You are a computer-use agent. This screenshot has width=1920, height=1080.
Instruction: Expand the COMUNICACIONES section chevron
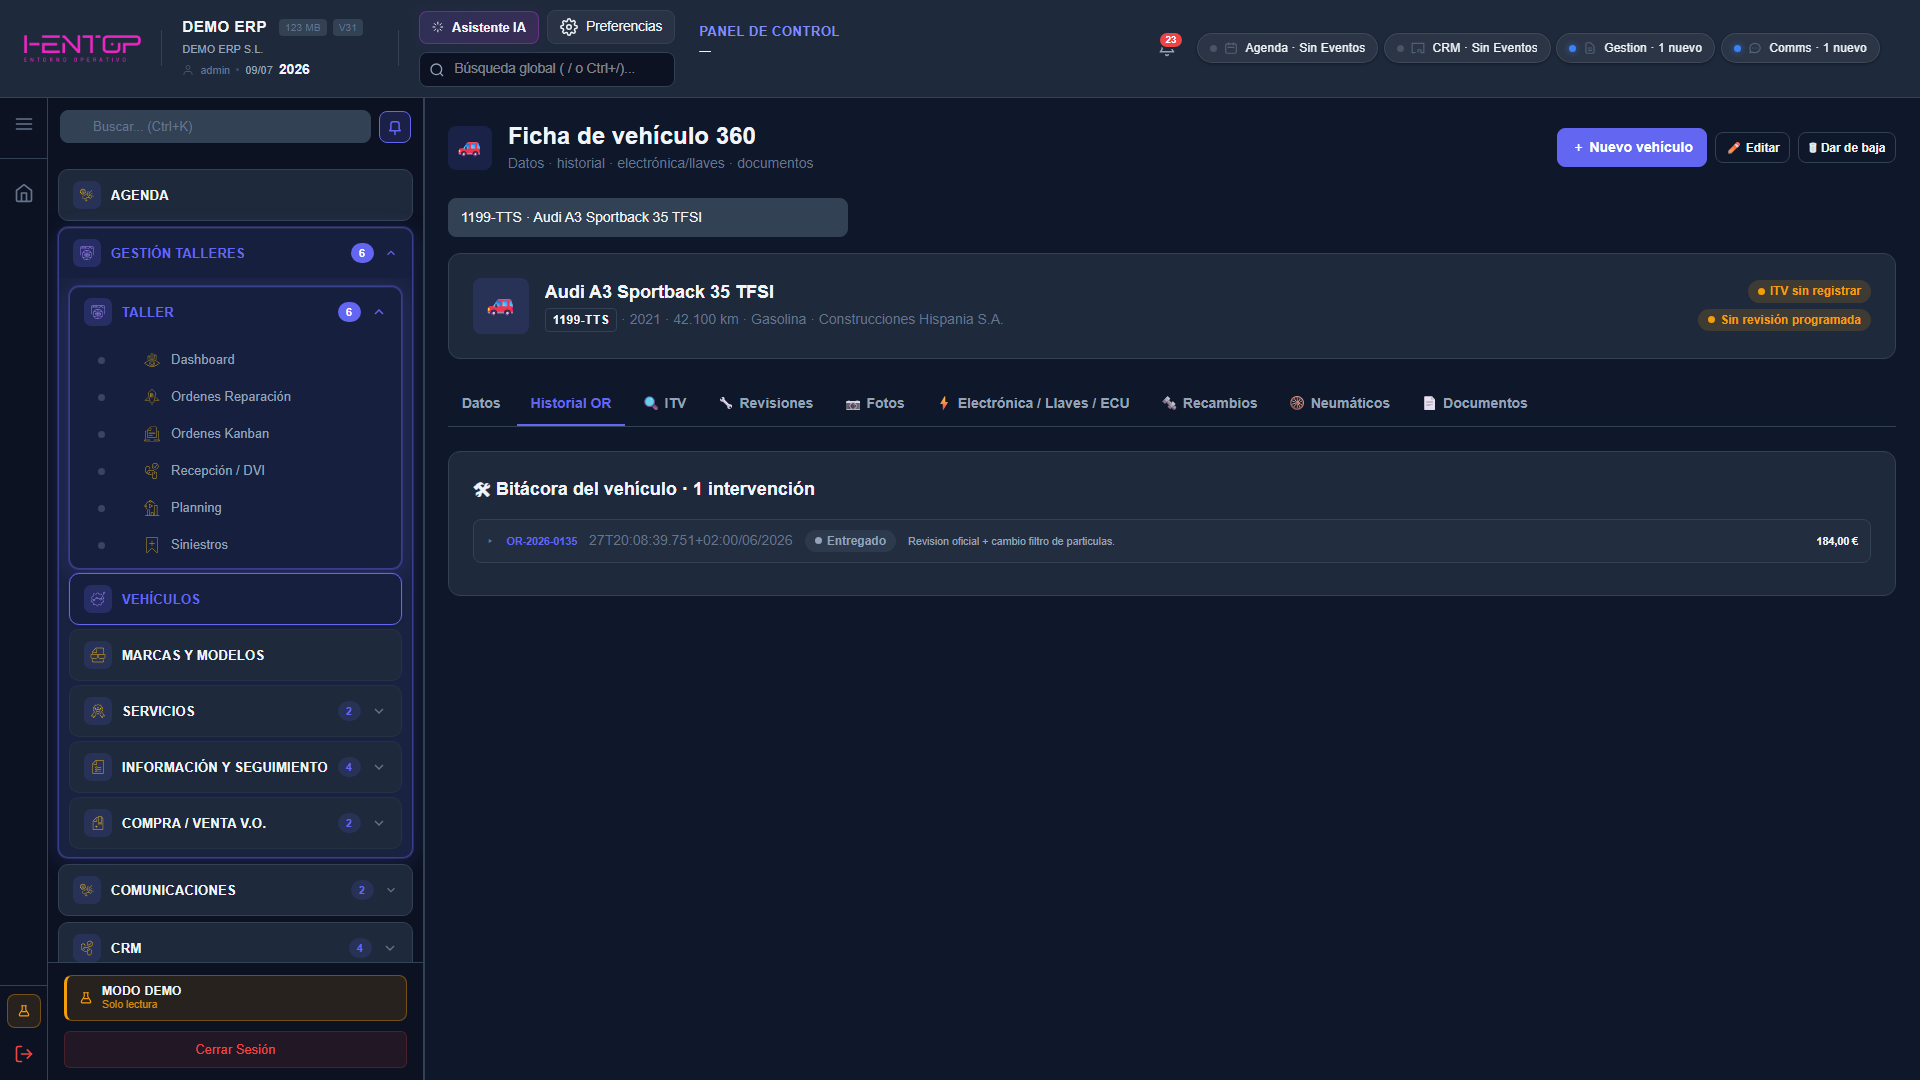click(x=391, y=890)
